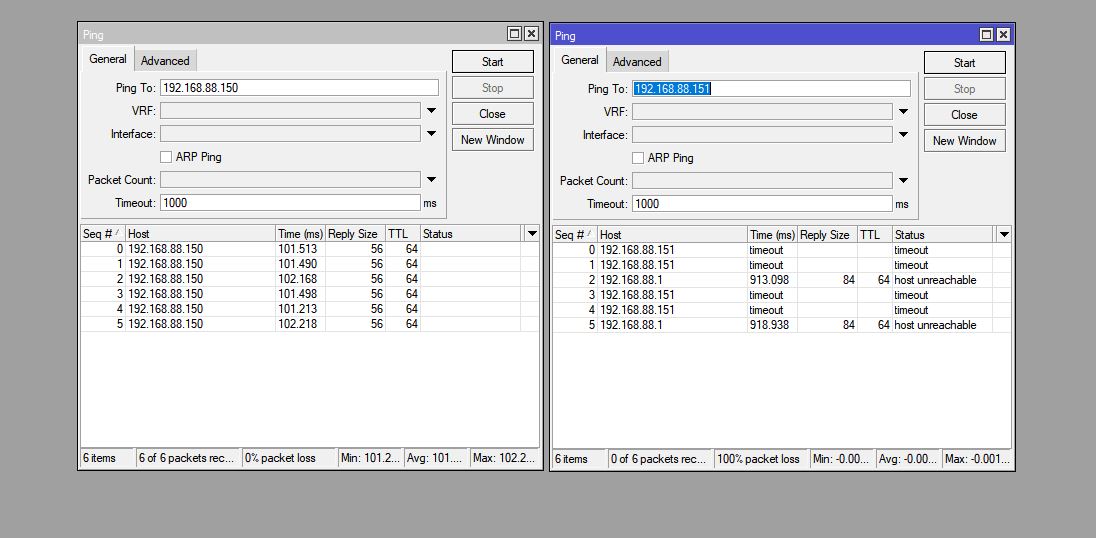This screenshot has height=538, width=1096.
Task: Click '6 of 6 packets rec...' status entry
Action: coord(189,458)
